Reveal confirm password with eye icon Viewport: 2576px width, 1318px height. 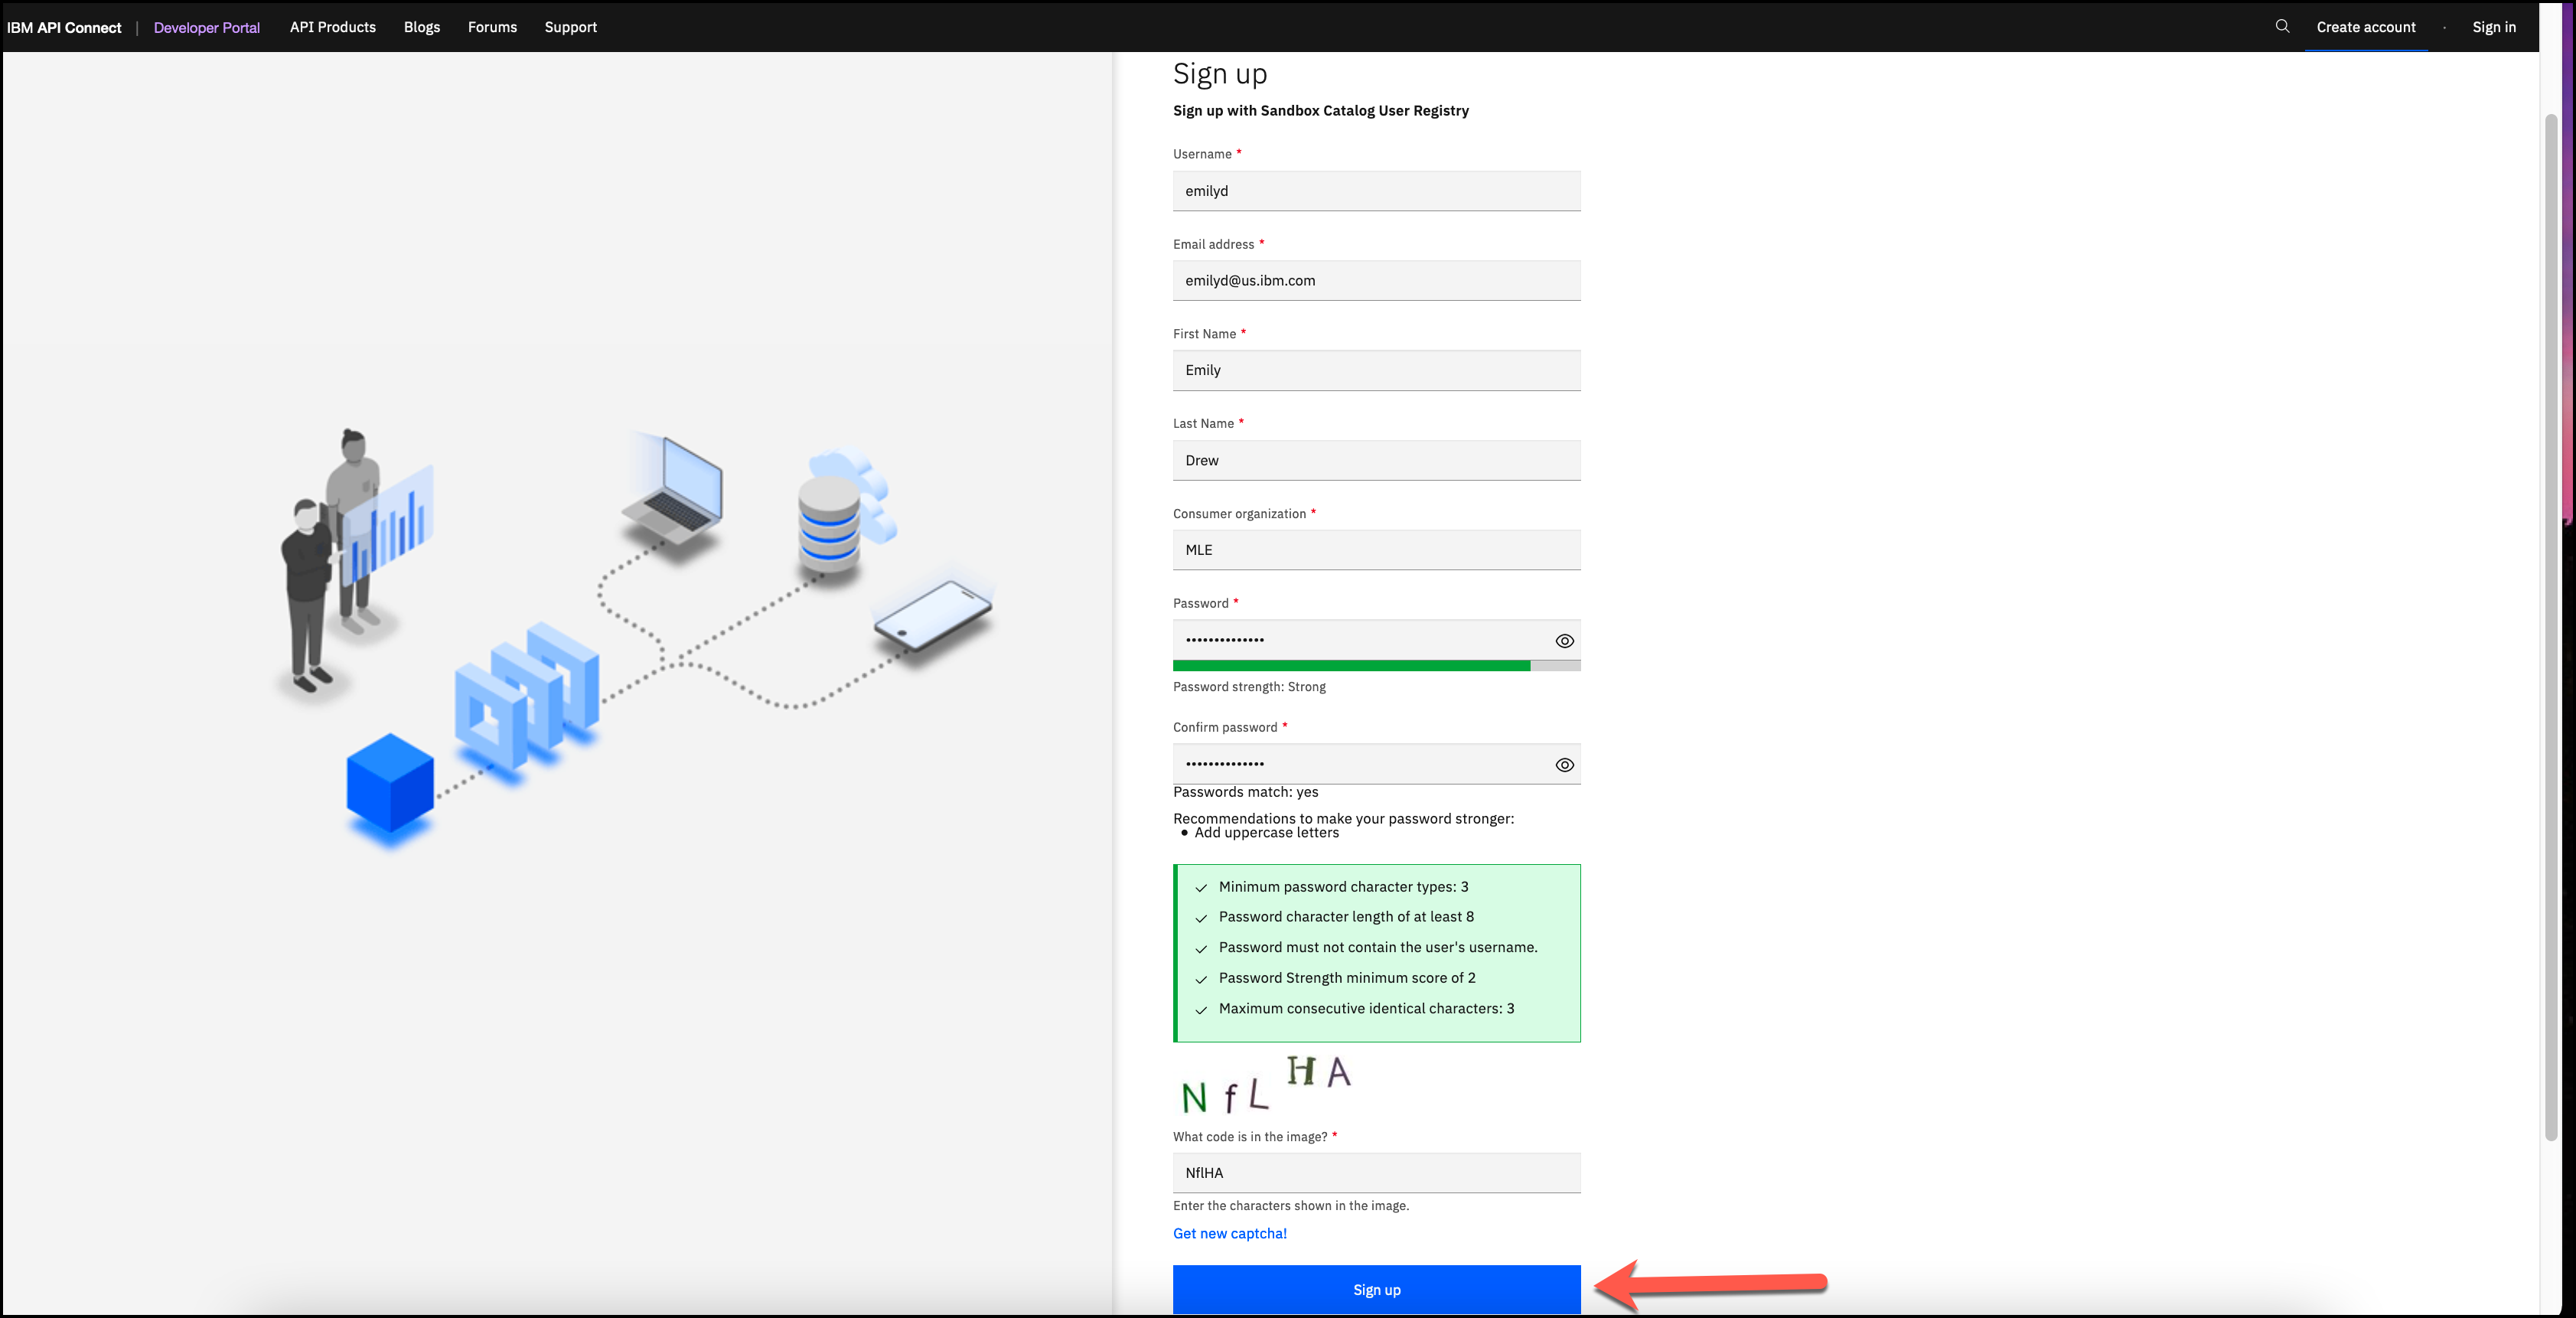click(1564, 765)
